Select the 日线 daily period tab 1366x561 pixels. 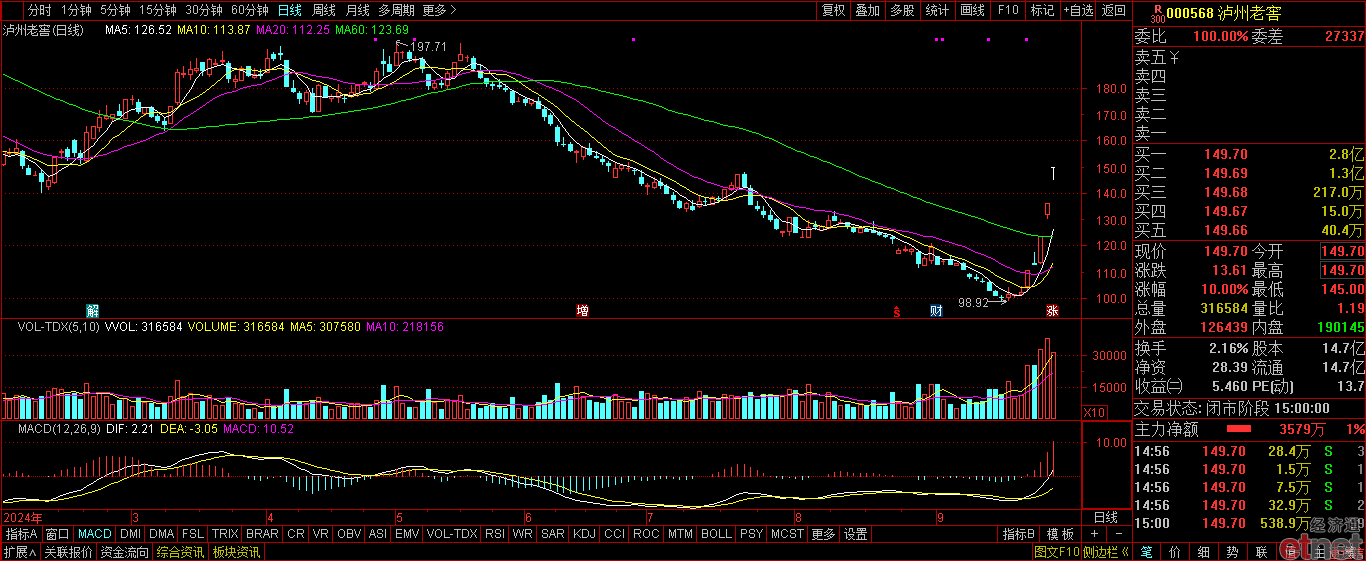point(289,10)
